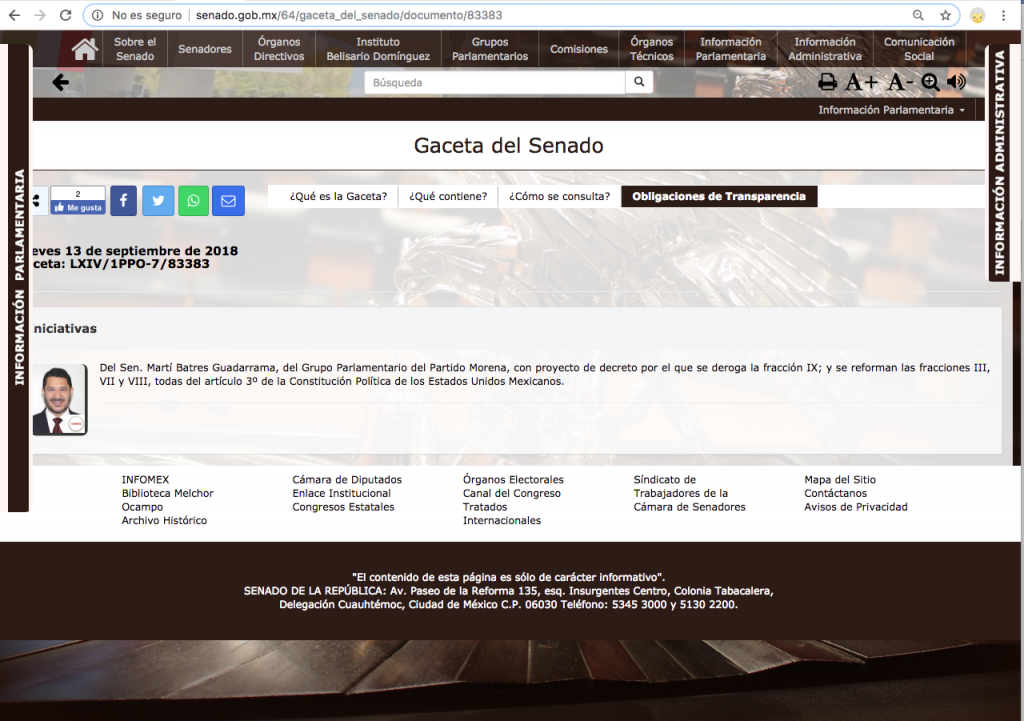Go back using the black left arrow
Viewport: 1024px width, 721px height.
pos(60,83)
